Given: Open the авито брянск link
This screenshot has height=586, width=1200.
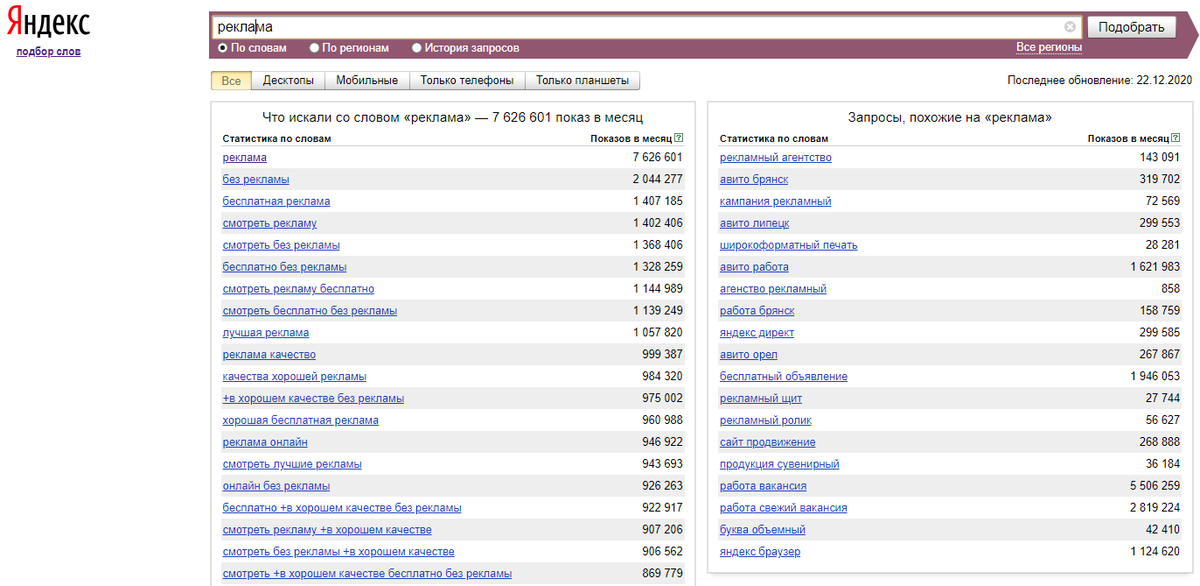Looking at the screenshot, I should [754, 179].
